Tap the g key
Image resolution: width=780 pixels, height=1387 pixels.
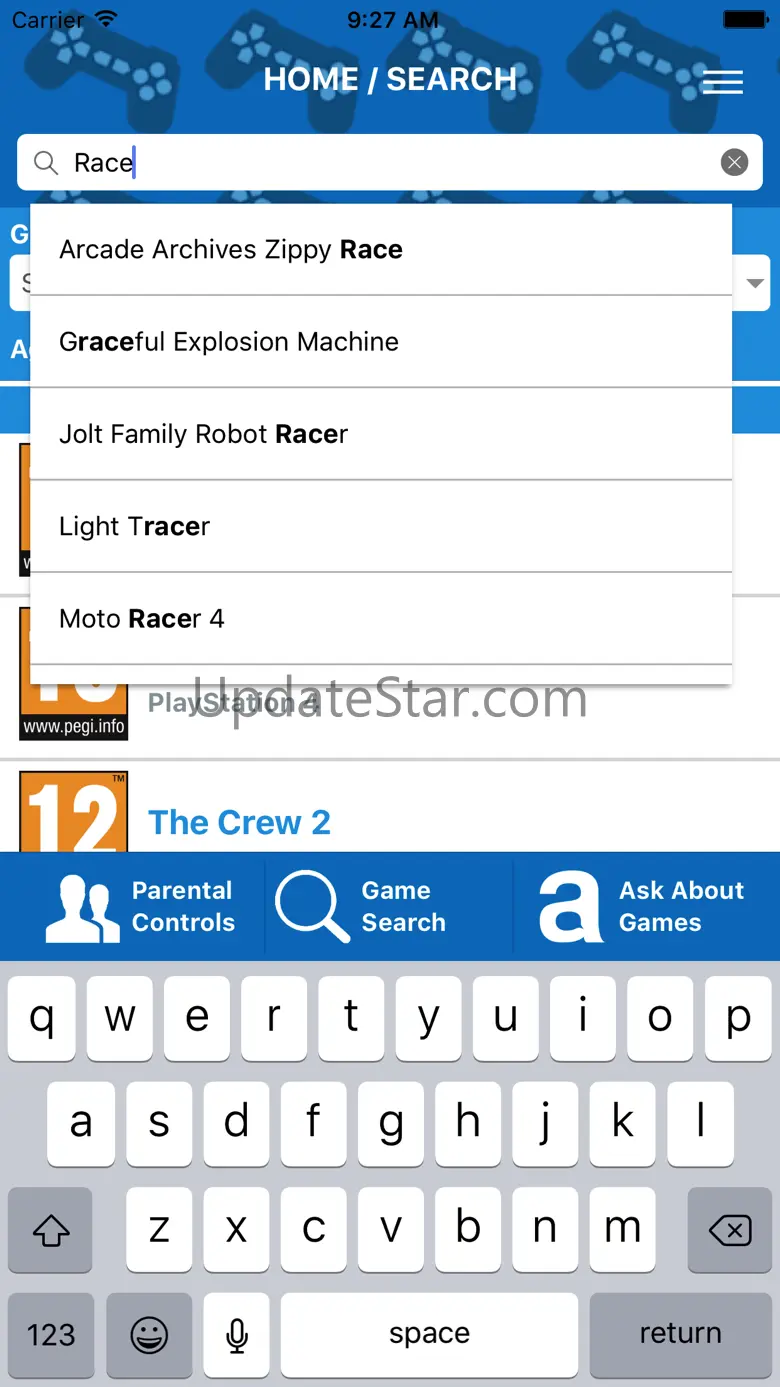point(390,1124)
